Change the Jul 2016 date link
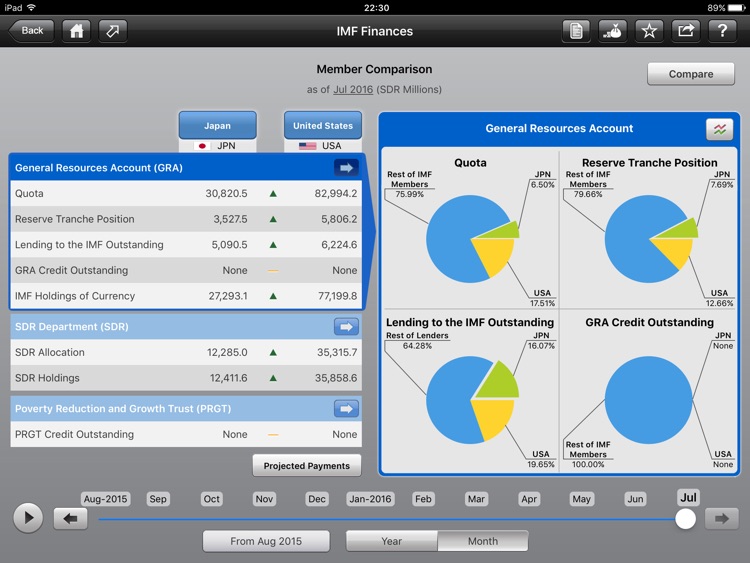Screen dimensions: 750x563 pyautogui.click(x=353, y=89)
